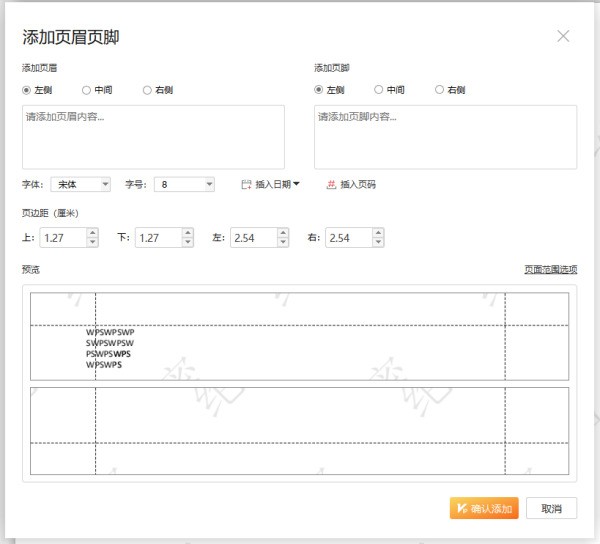Open the 页面范围选项 link

coord(550,270)
